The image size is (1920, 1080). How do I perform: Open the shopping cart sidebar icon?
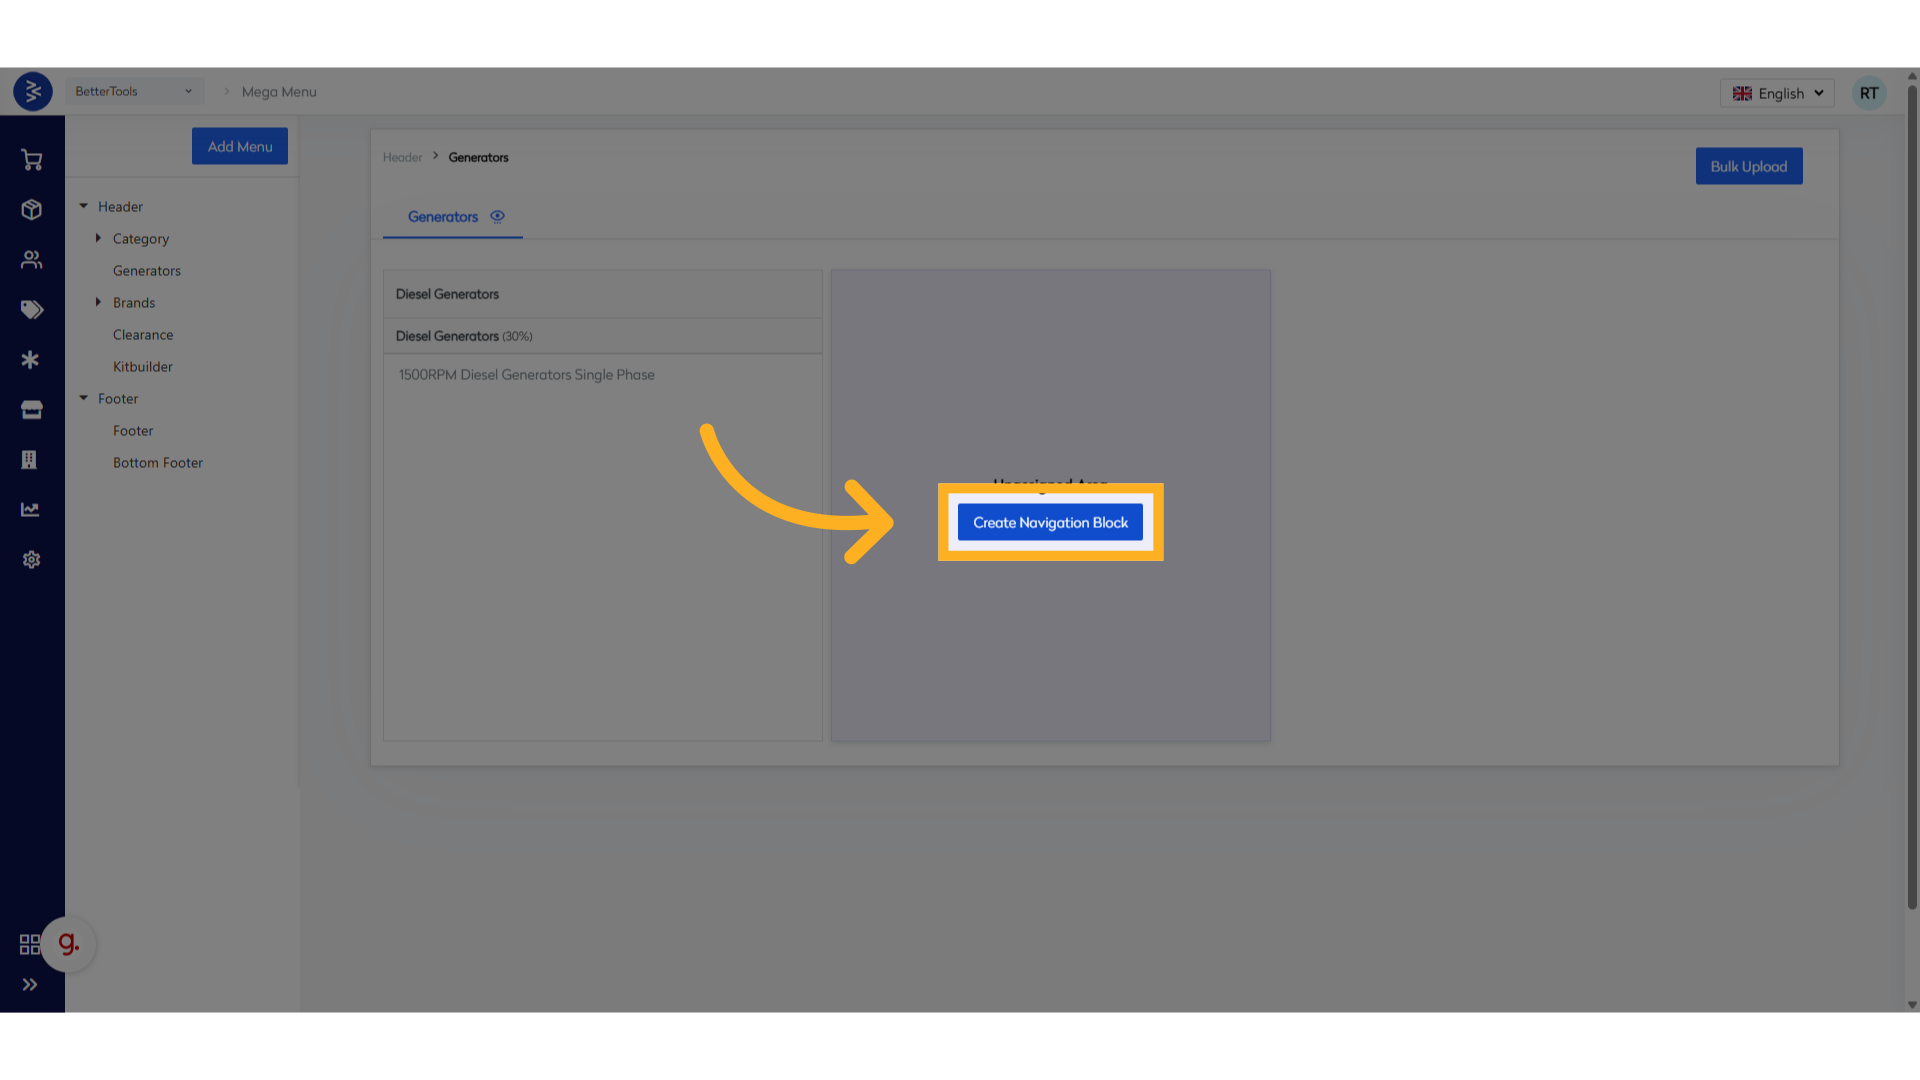(x=31, y=160)
